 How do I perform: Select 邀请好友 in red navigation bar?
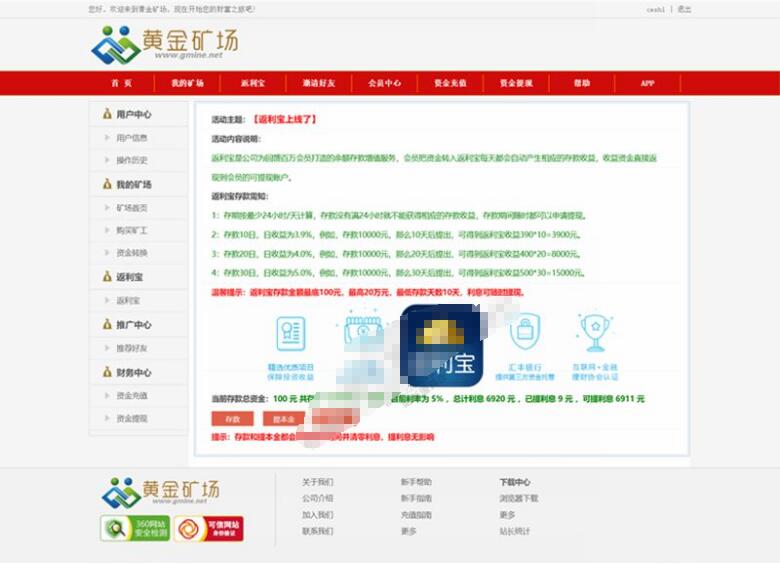(319, 83)
